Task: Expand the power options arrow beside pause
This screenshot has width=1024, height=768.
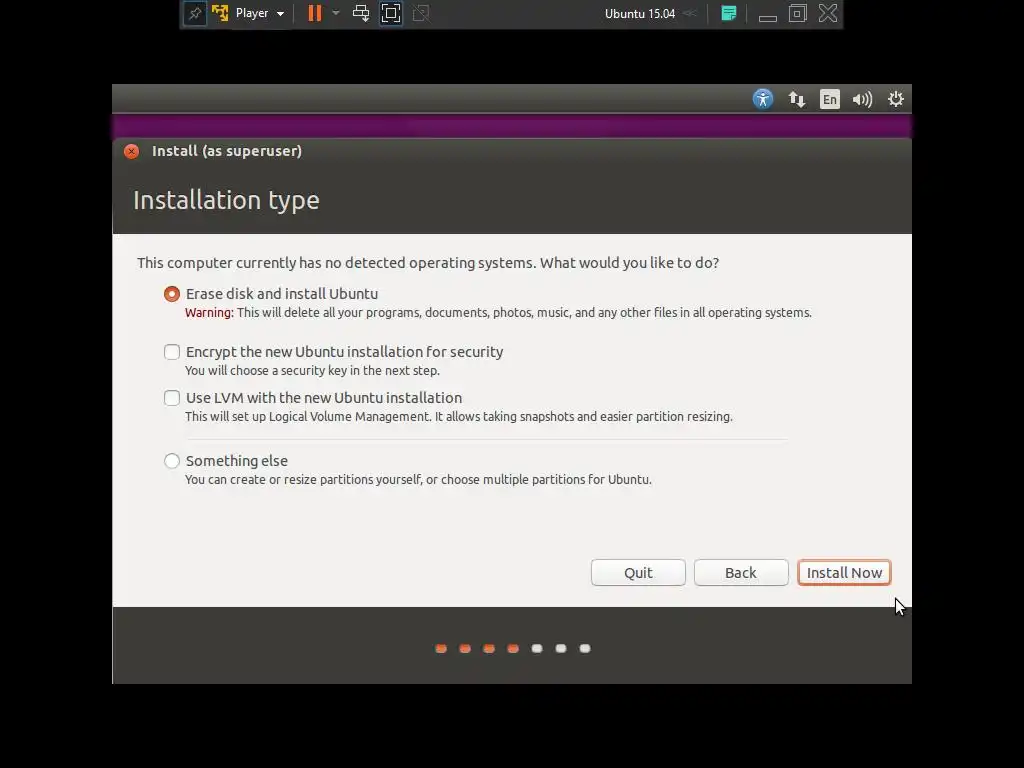Action: click(336, 13)
